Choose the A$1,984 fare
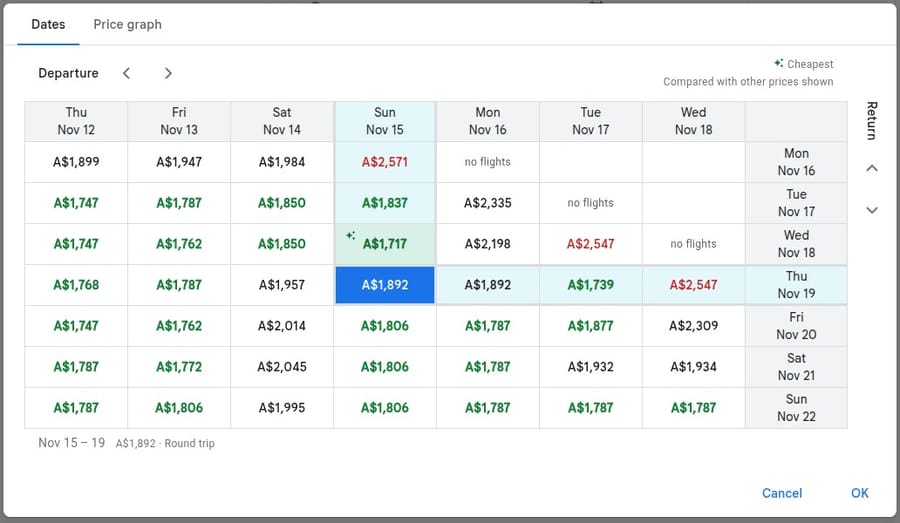The width and height of the screenshot is (900, 523). point(282,162)
